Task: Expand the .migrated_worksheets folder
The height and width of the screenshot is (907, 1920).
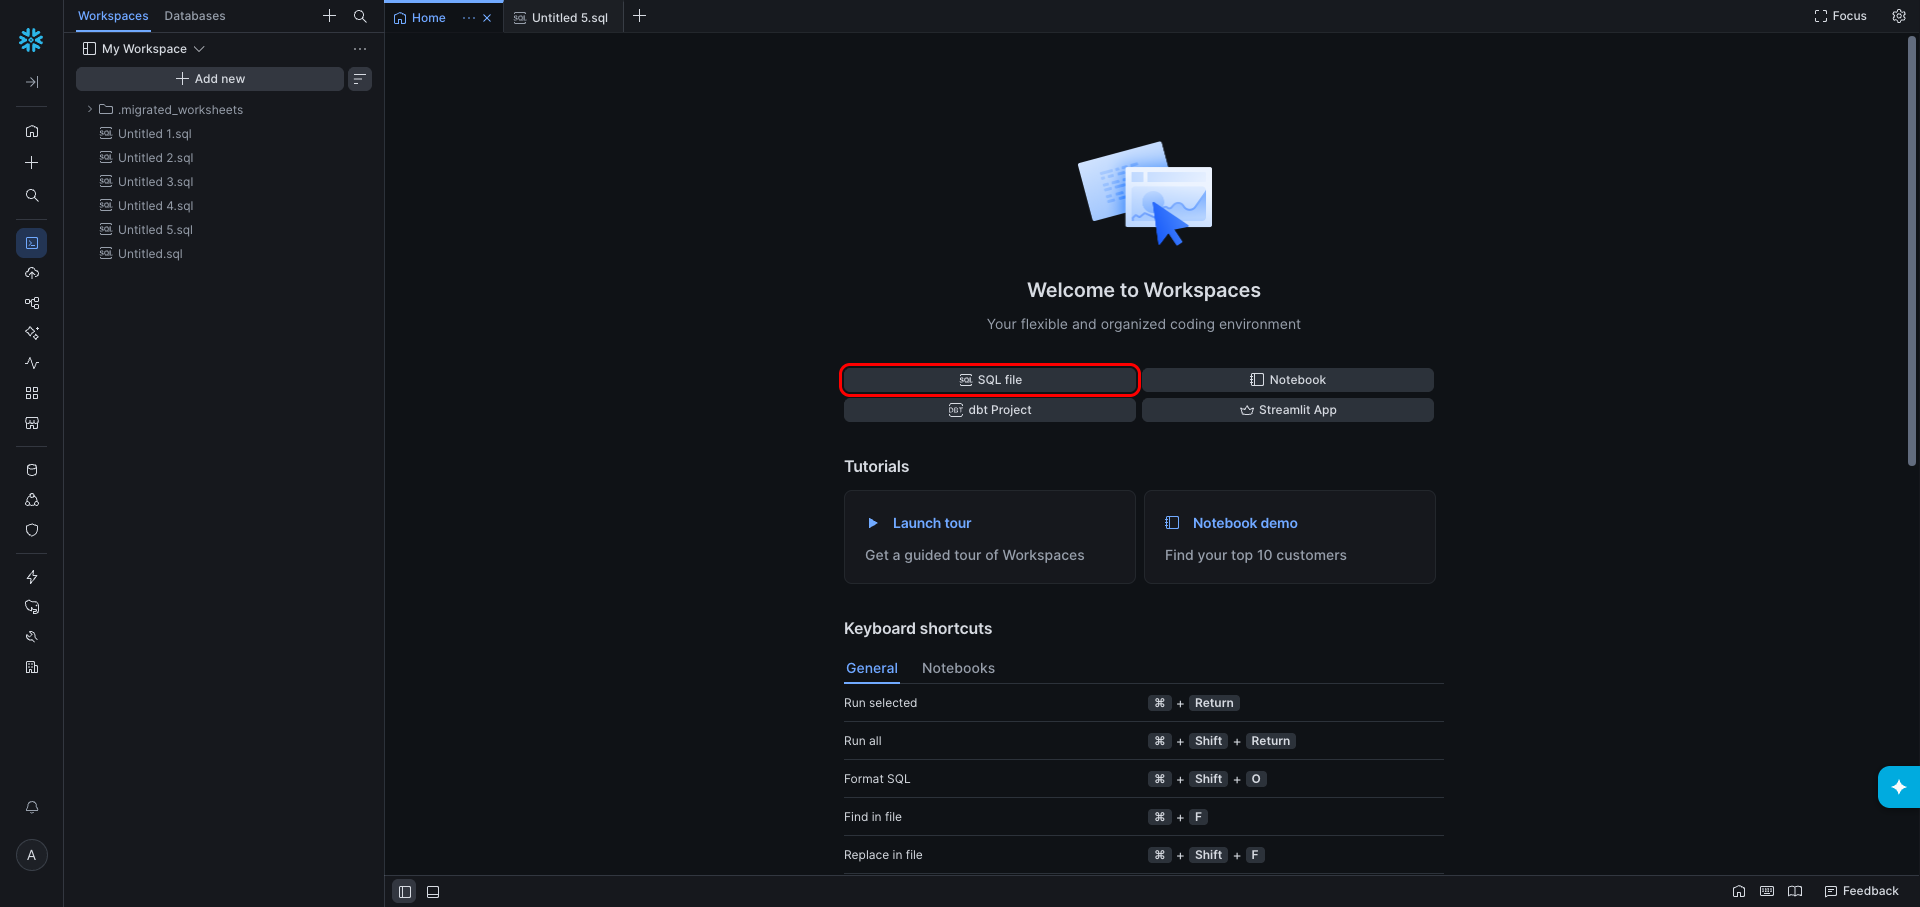Action: coord(89,110)
